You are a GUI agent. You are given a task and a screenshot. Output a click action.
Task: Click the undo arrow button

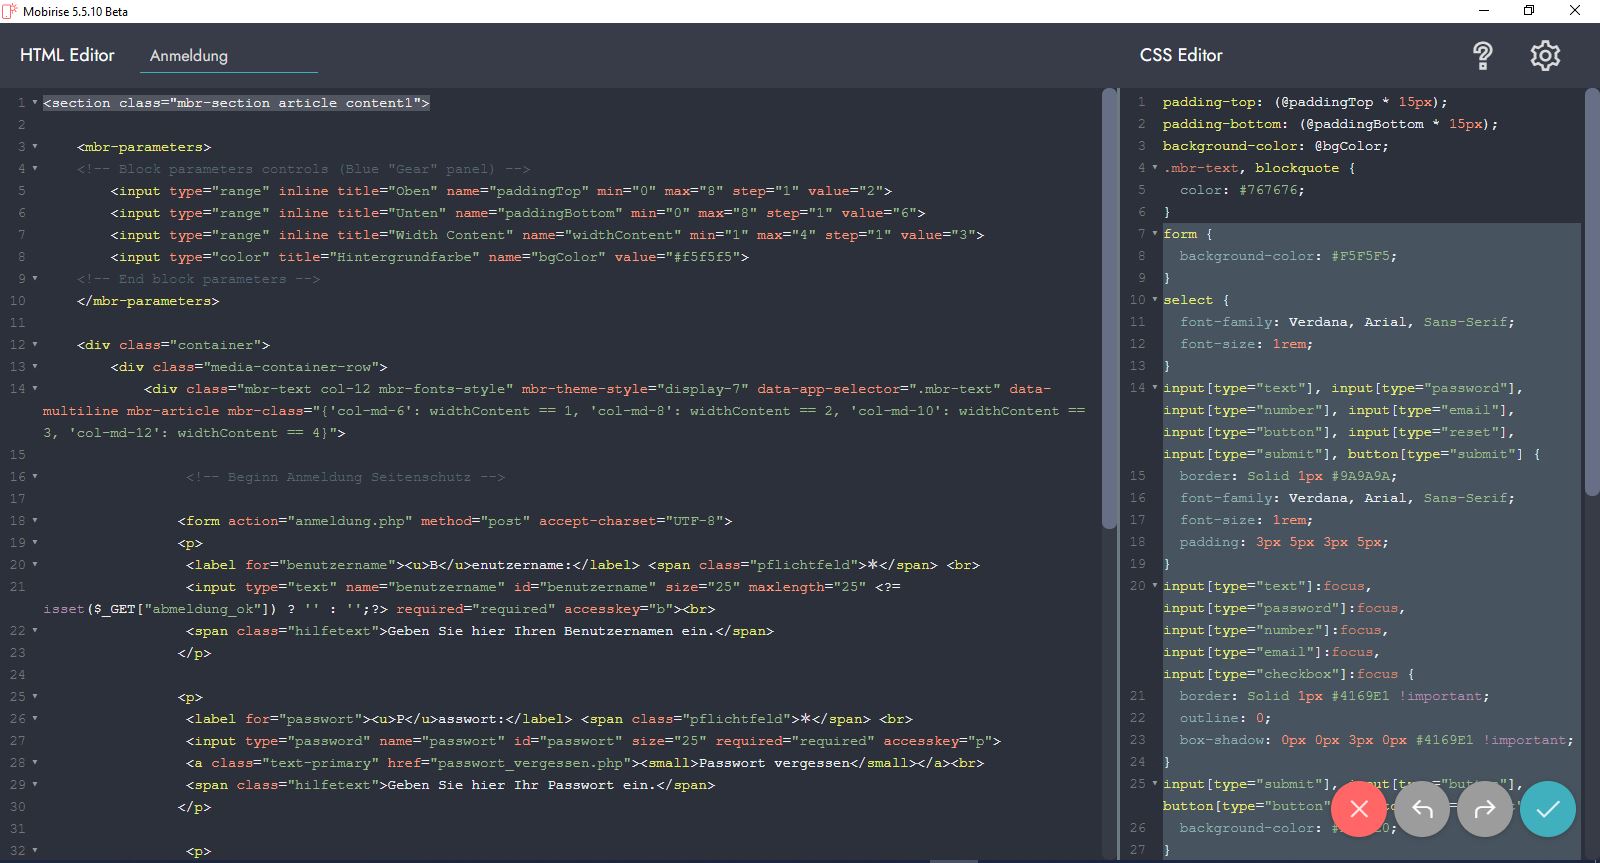(1422, 809)
